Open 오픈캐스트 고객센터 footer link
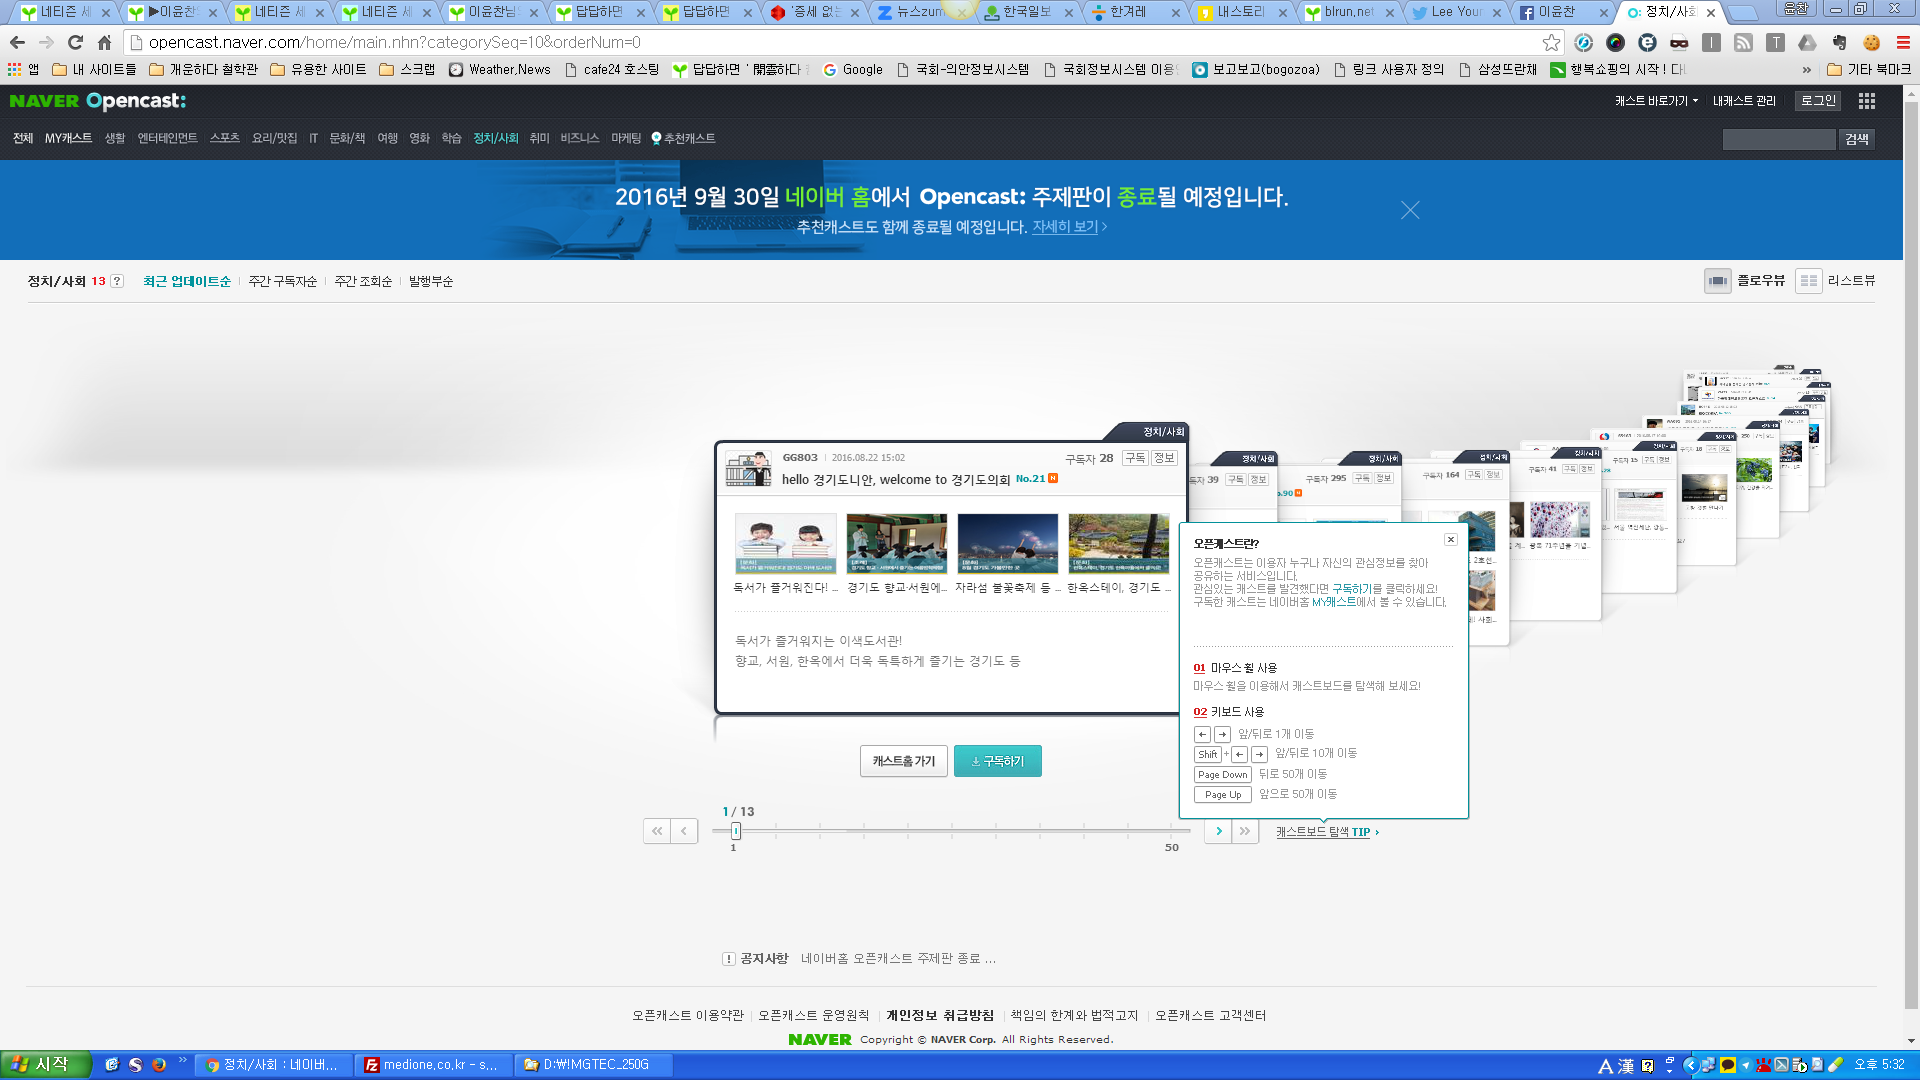 coord(1211,1015)
